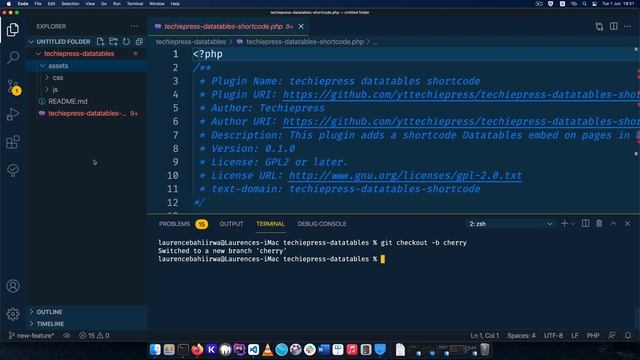
Task: Open the Explorer view in activity bar
Action: 13,30
